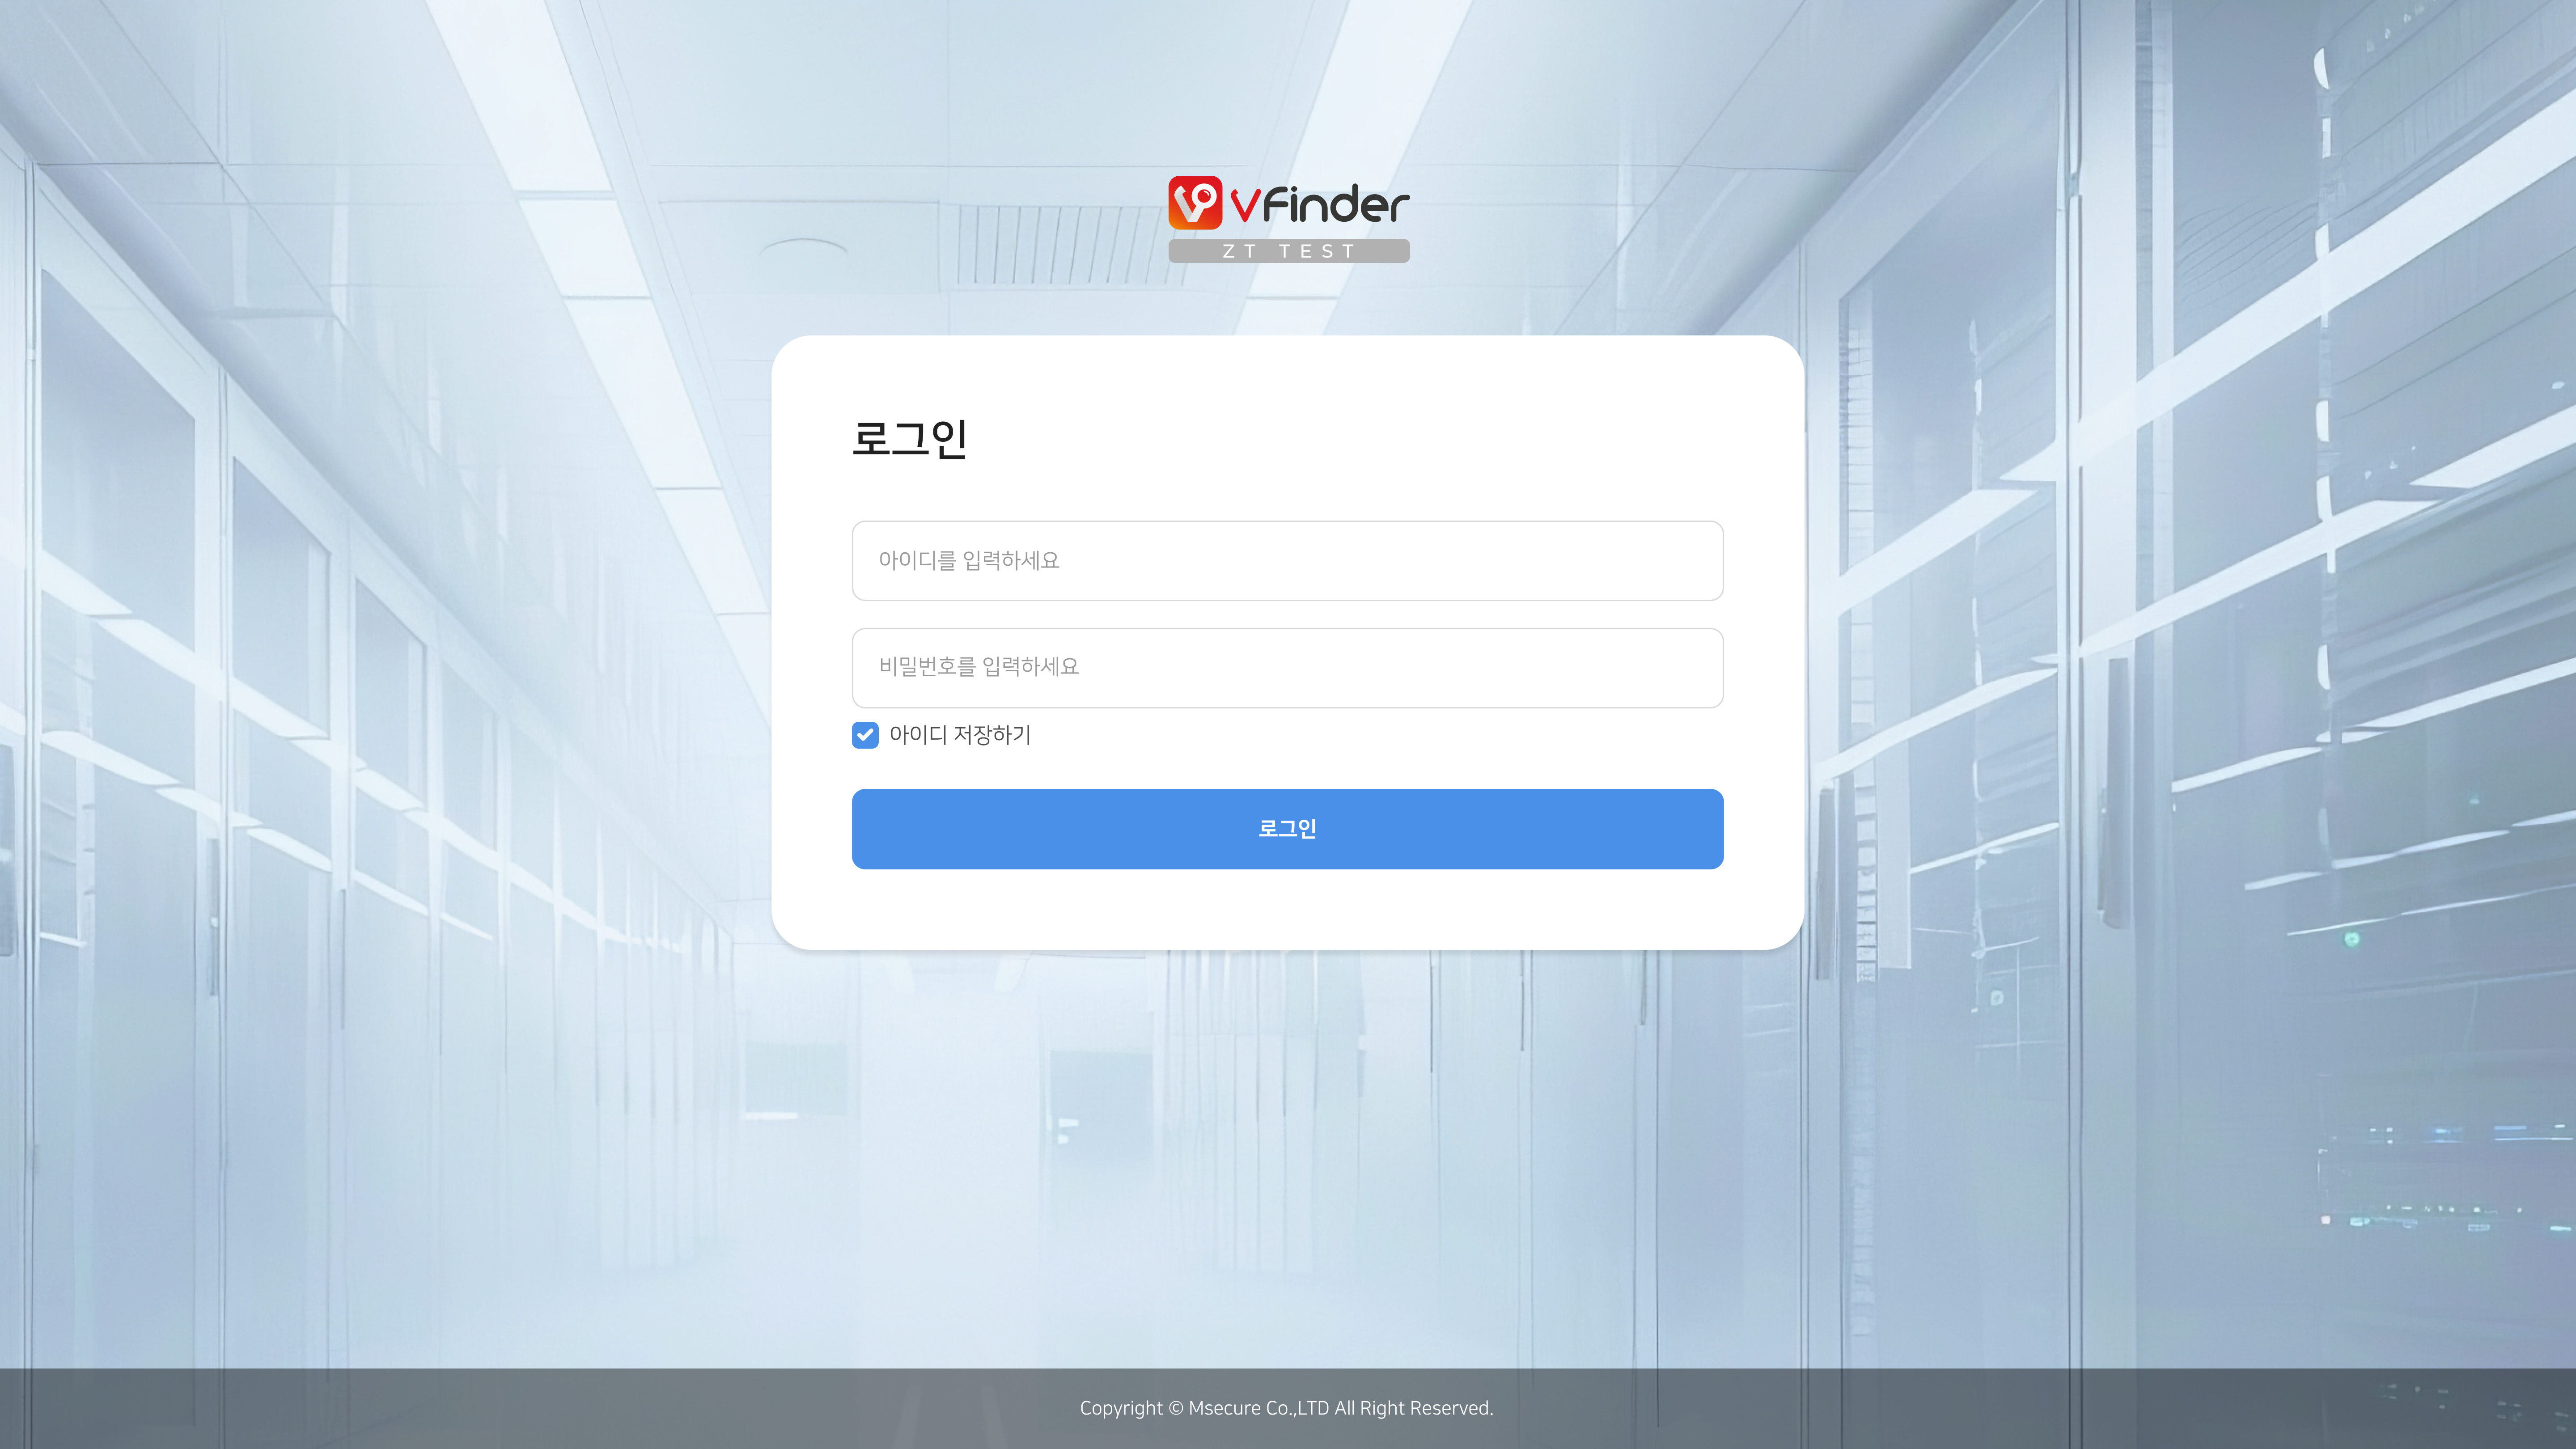The height and width of the screenshot is (1449, 2576).
Task: Click the Msecure copyright footer text
Action: (1286, 1408)
